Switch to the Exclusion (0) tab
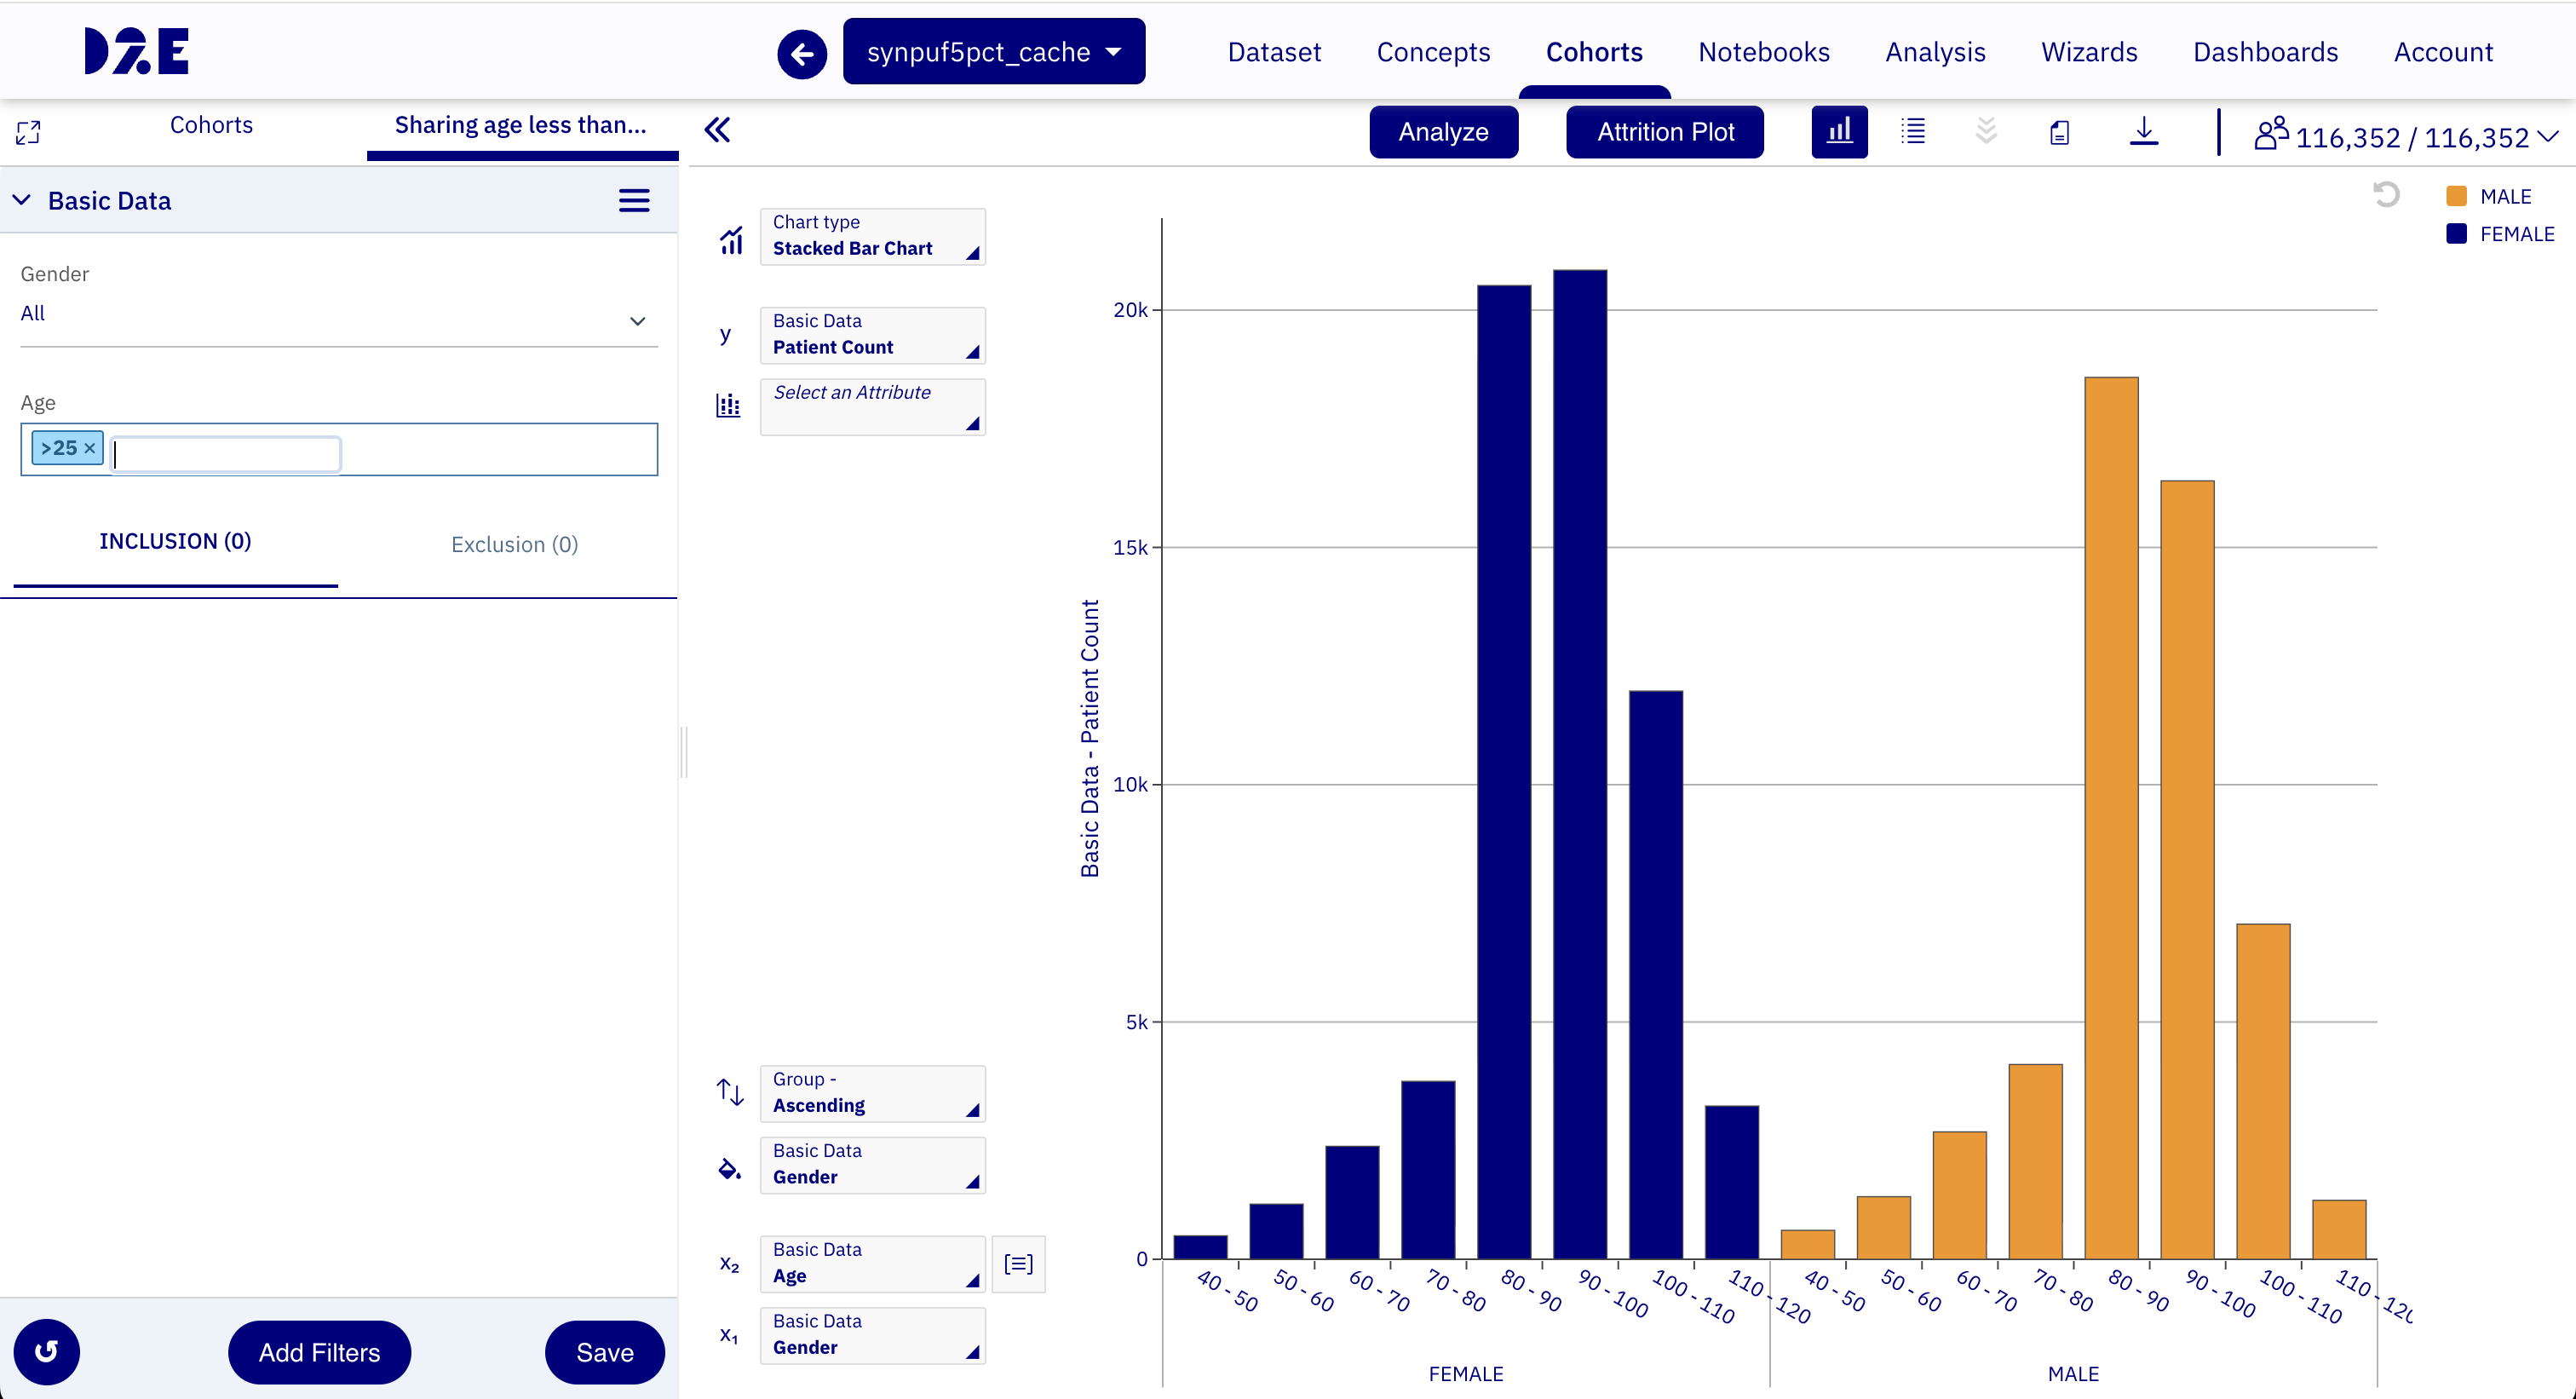 point(514,544)
